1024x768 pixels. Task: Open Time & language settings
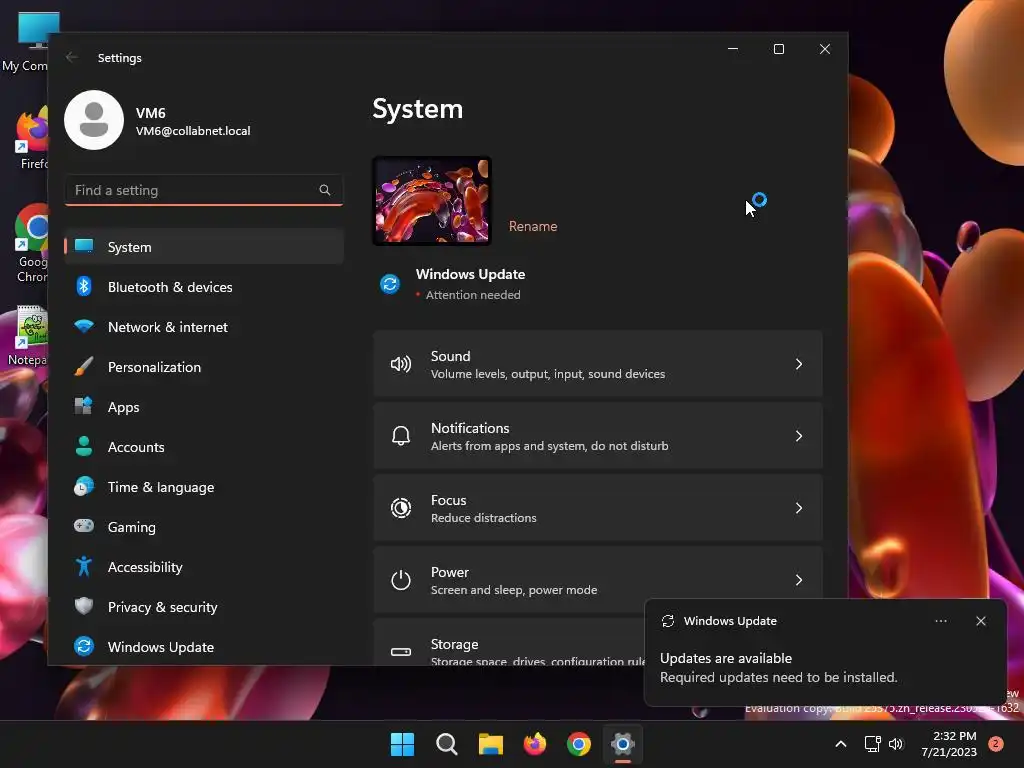pyautogui.click(x=204, y=487)
